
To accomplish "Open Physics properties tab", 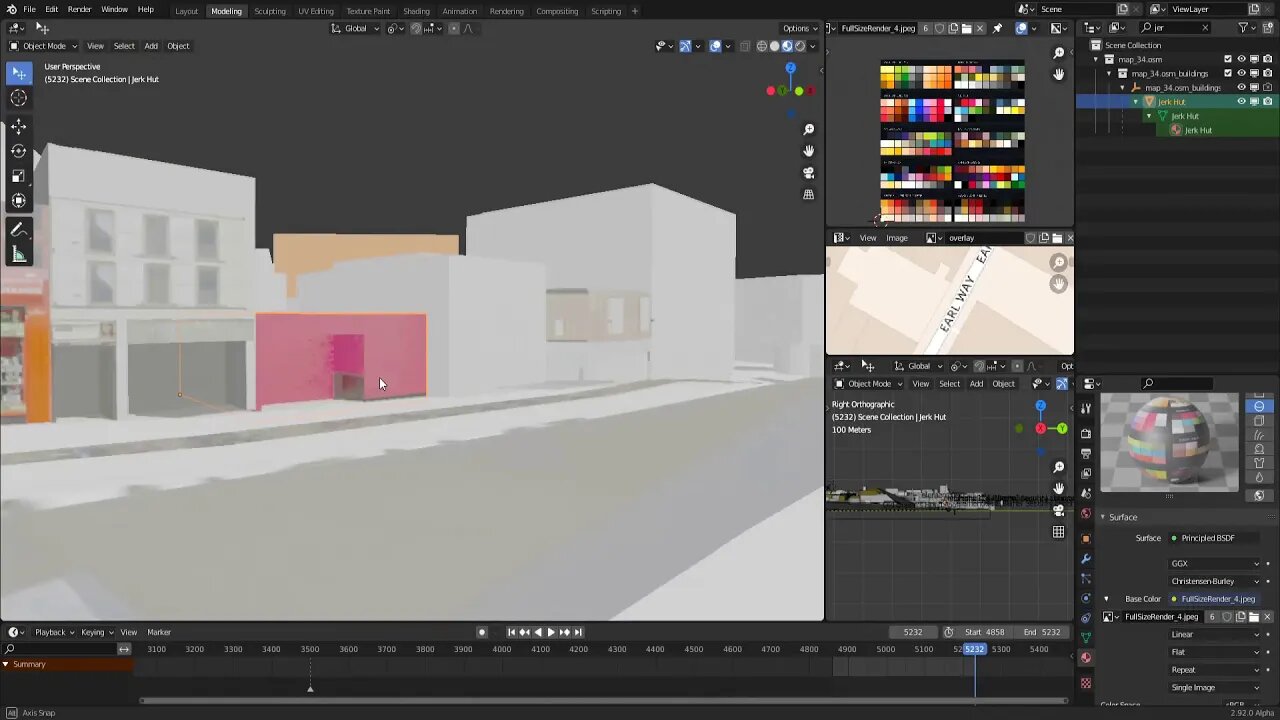I will pos(1086,599).
